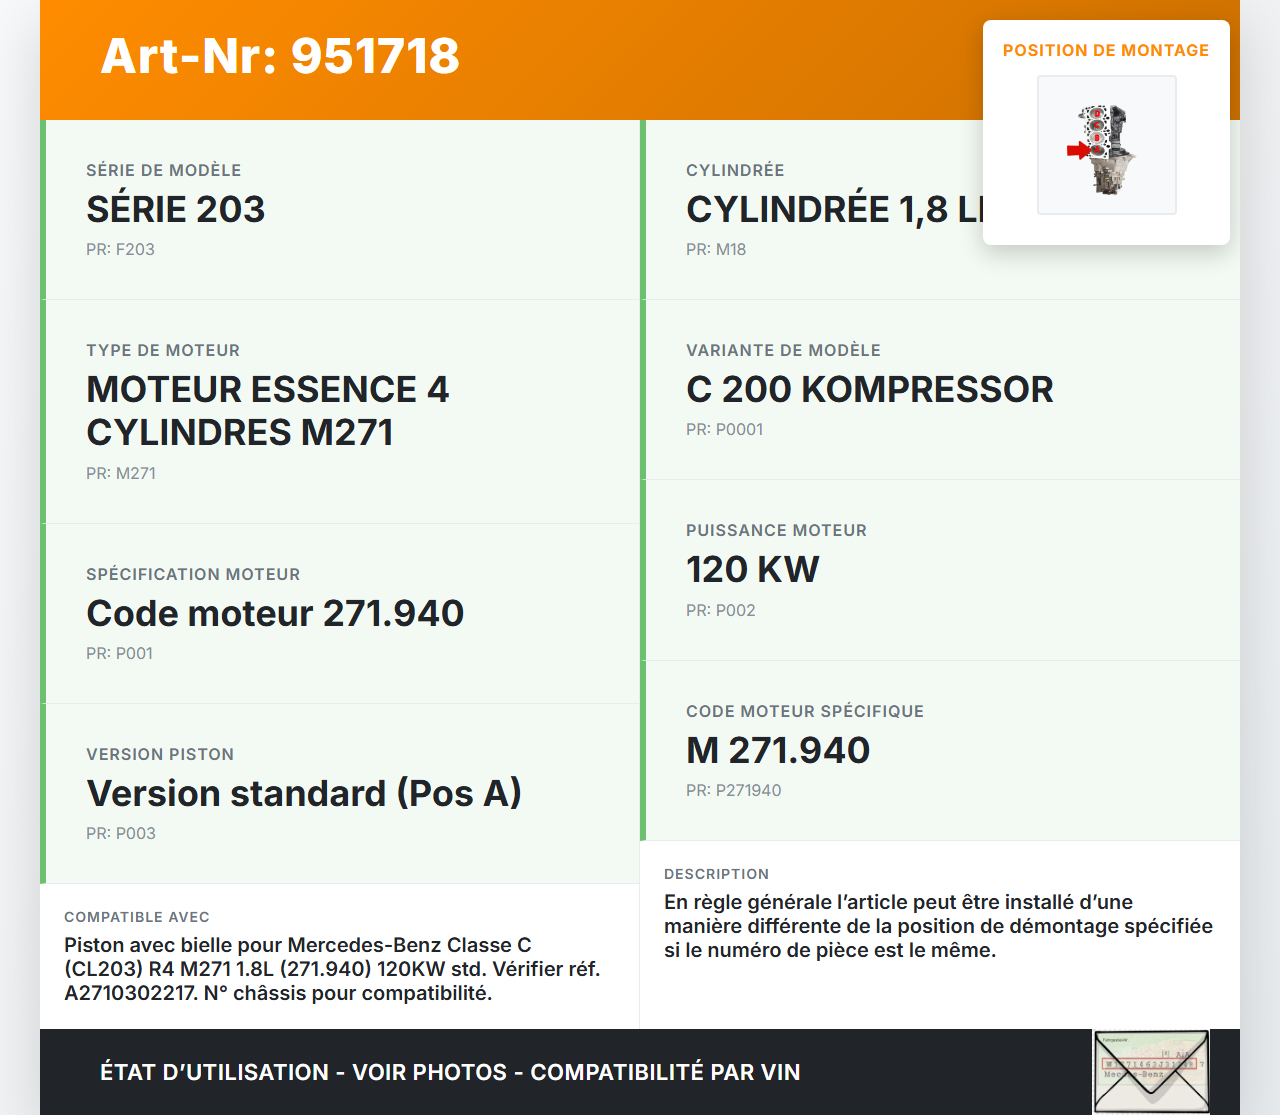The height and width of the screenshot is (1115, 1280).
Task: Click the "COMPATIBLE AVEC" label
Action: coord(137,917)
